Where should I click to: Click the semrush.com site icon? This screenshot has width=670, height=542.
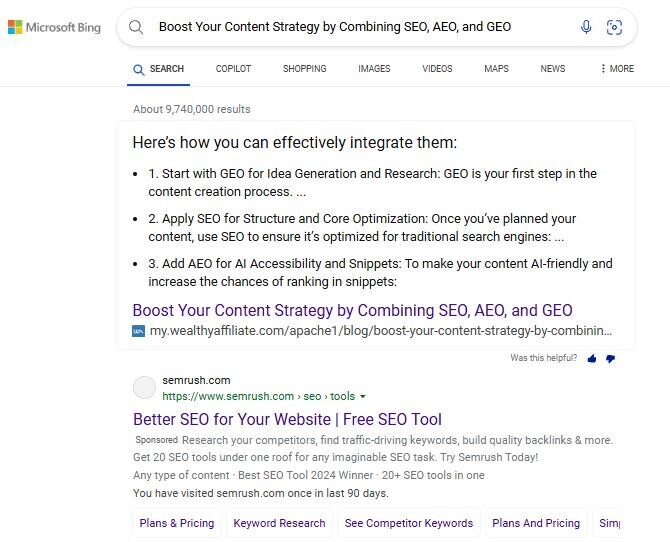pos(145,388)
